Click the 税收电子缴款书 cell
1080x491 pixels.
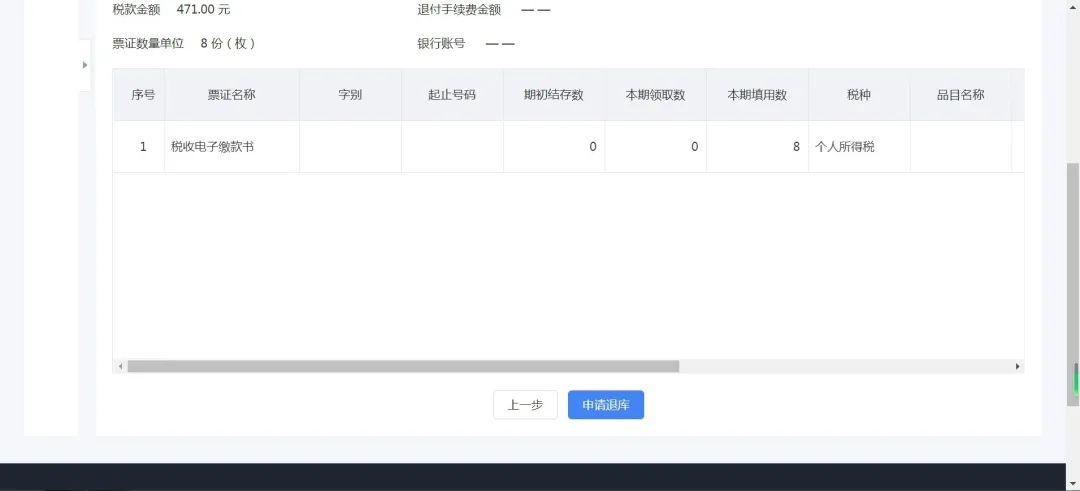[x=232, y=147]
